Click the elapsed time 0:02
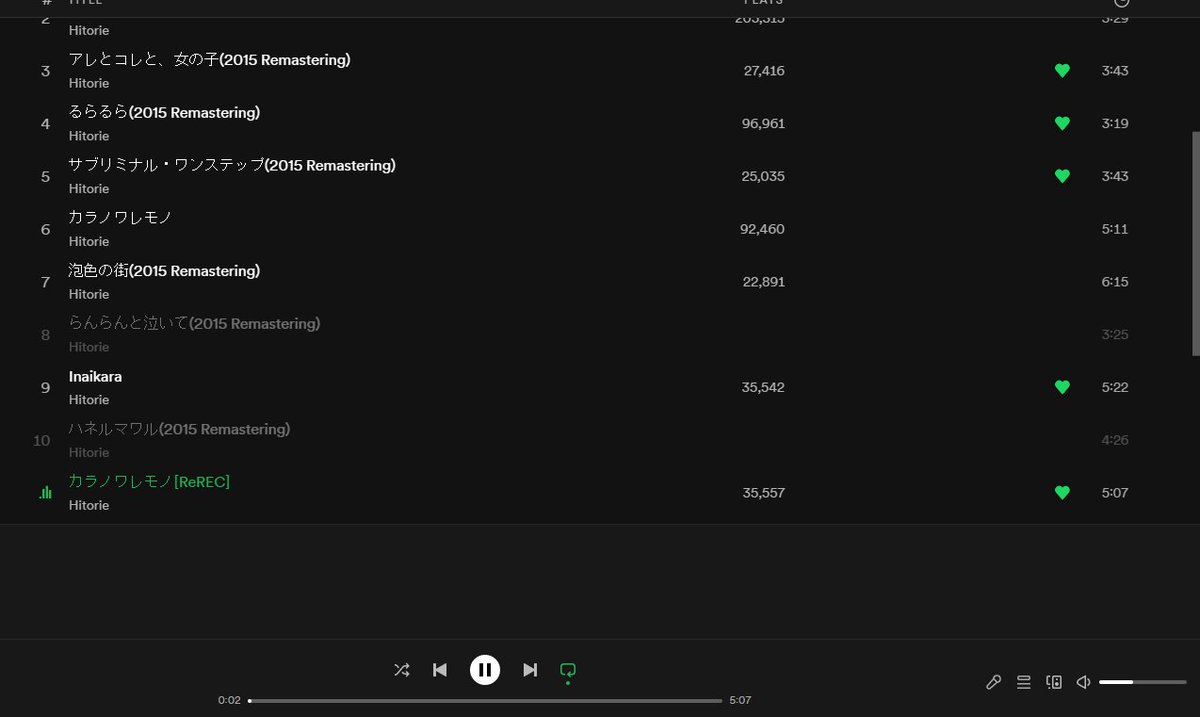1200x717 pixels. [229, 700]
